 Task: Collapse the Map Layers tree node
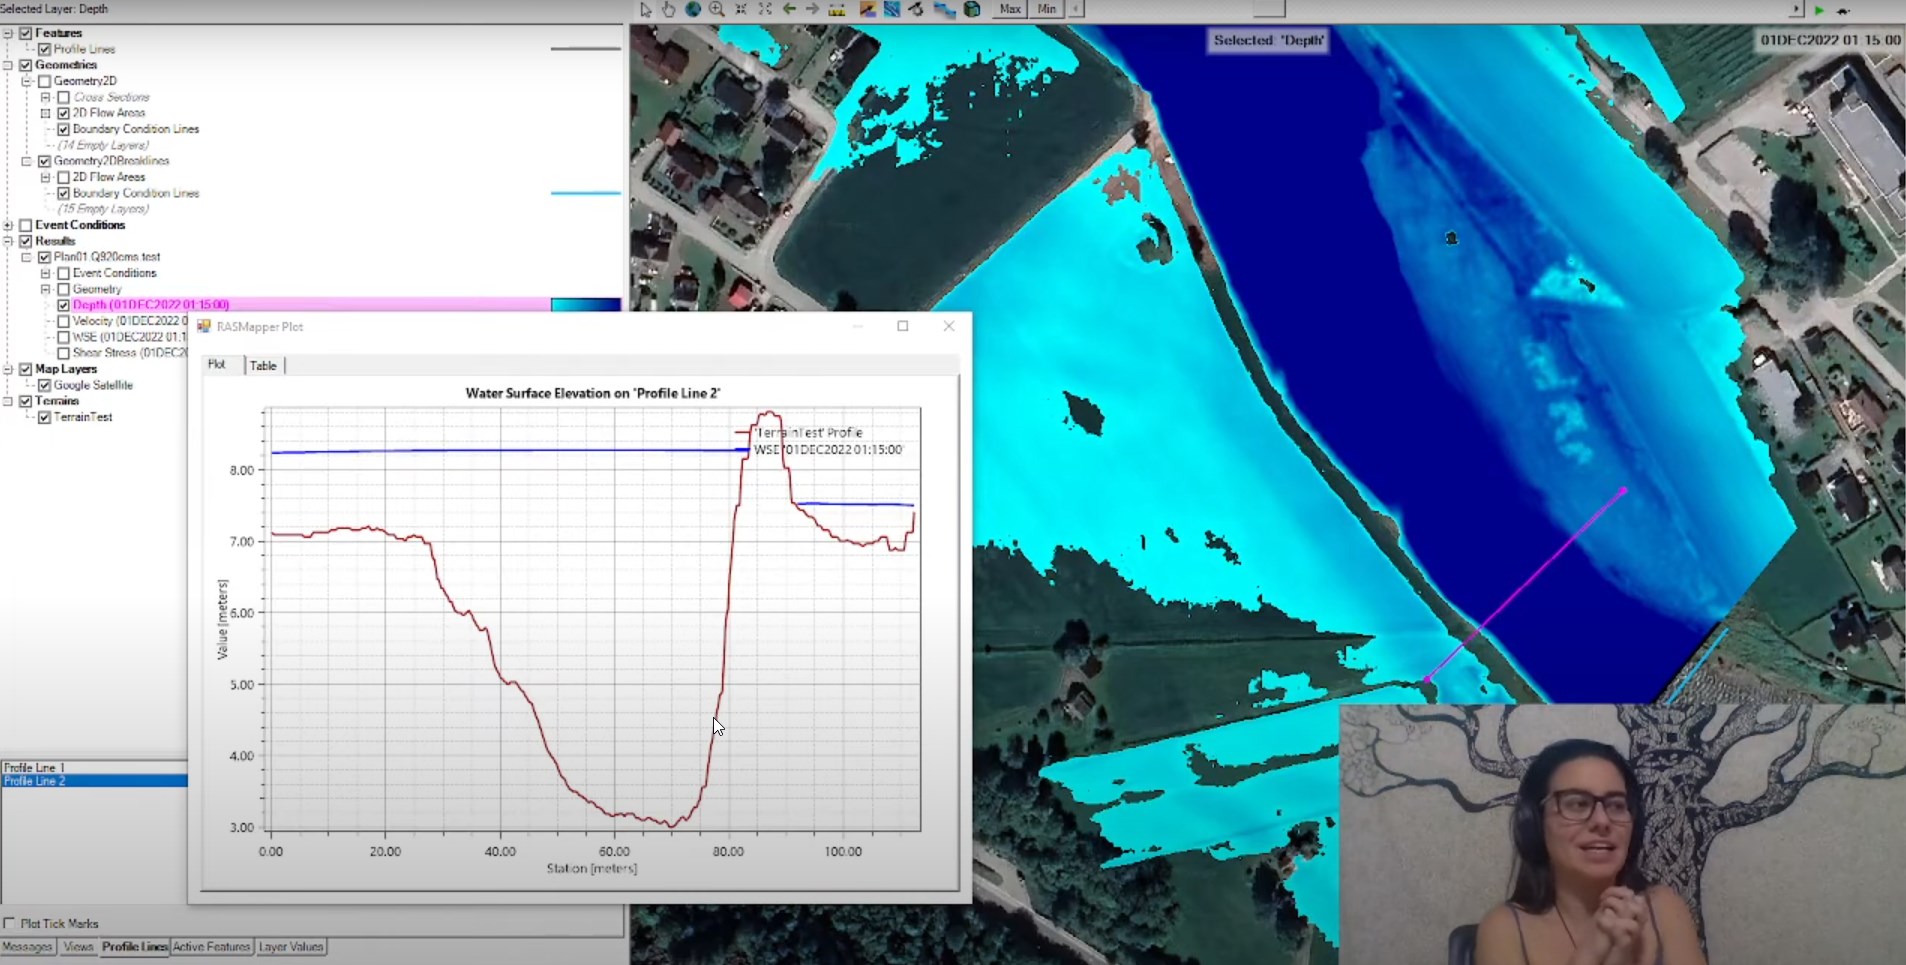[8, 369]
